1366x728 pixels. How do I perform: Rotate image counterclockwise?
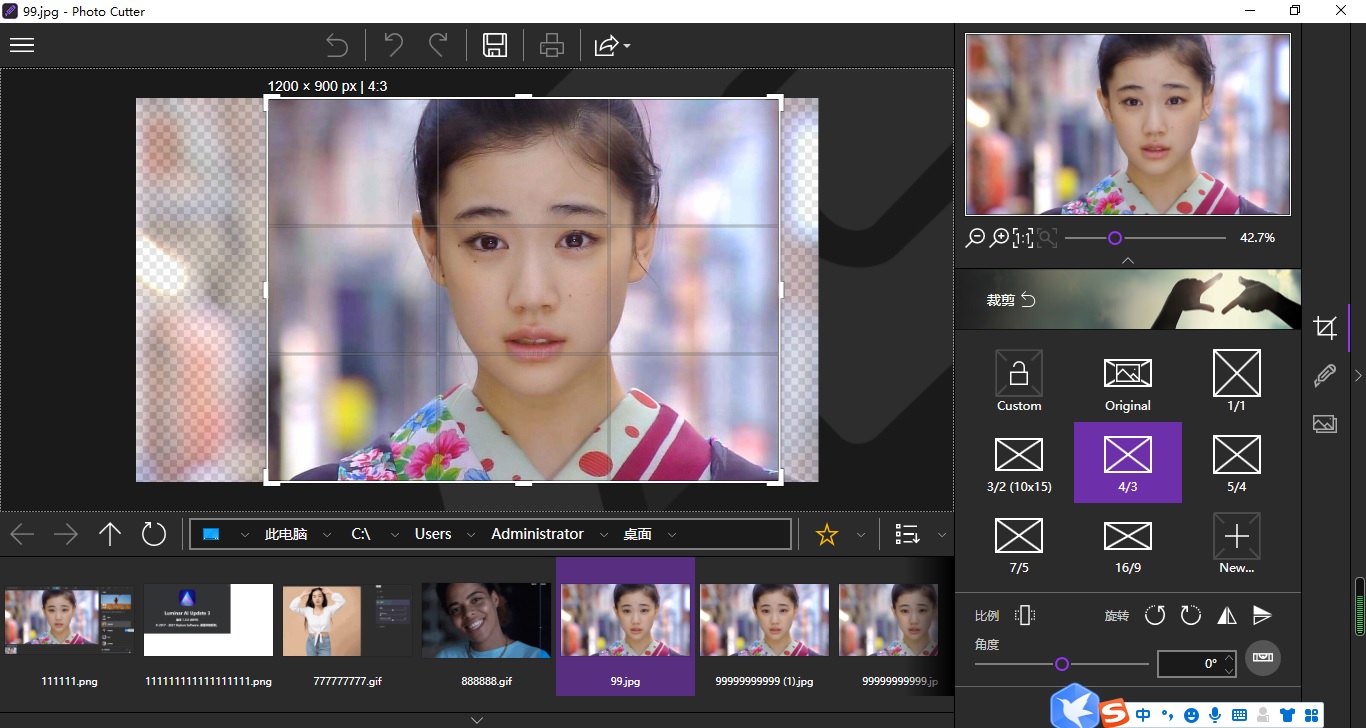[1155, 615]
